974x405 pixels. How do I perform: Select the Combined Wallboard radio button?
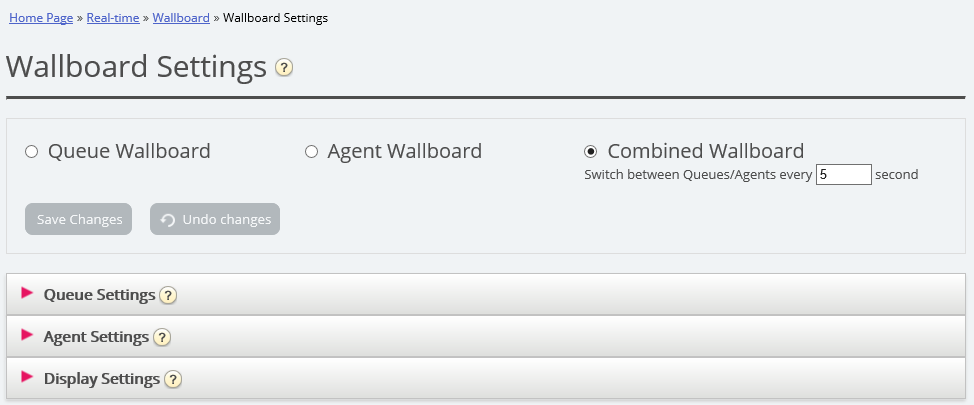(x=591, y=152)
